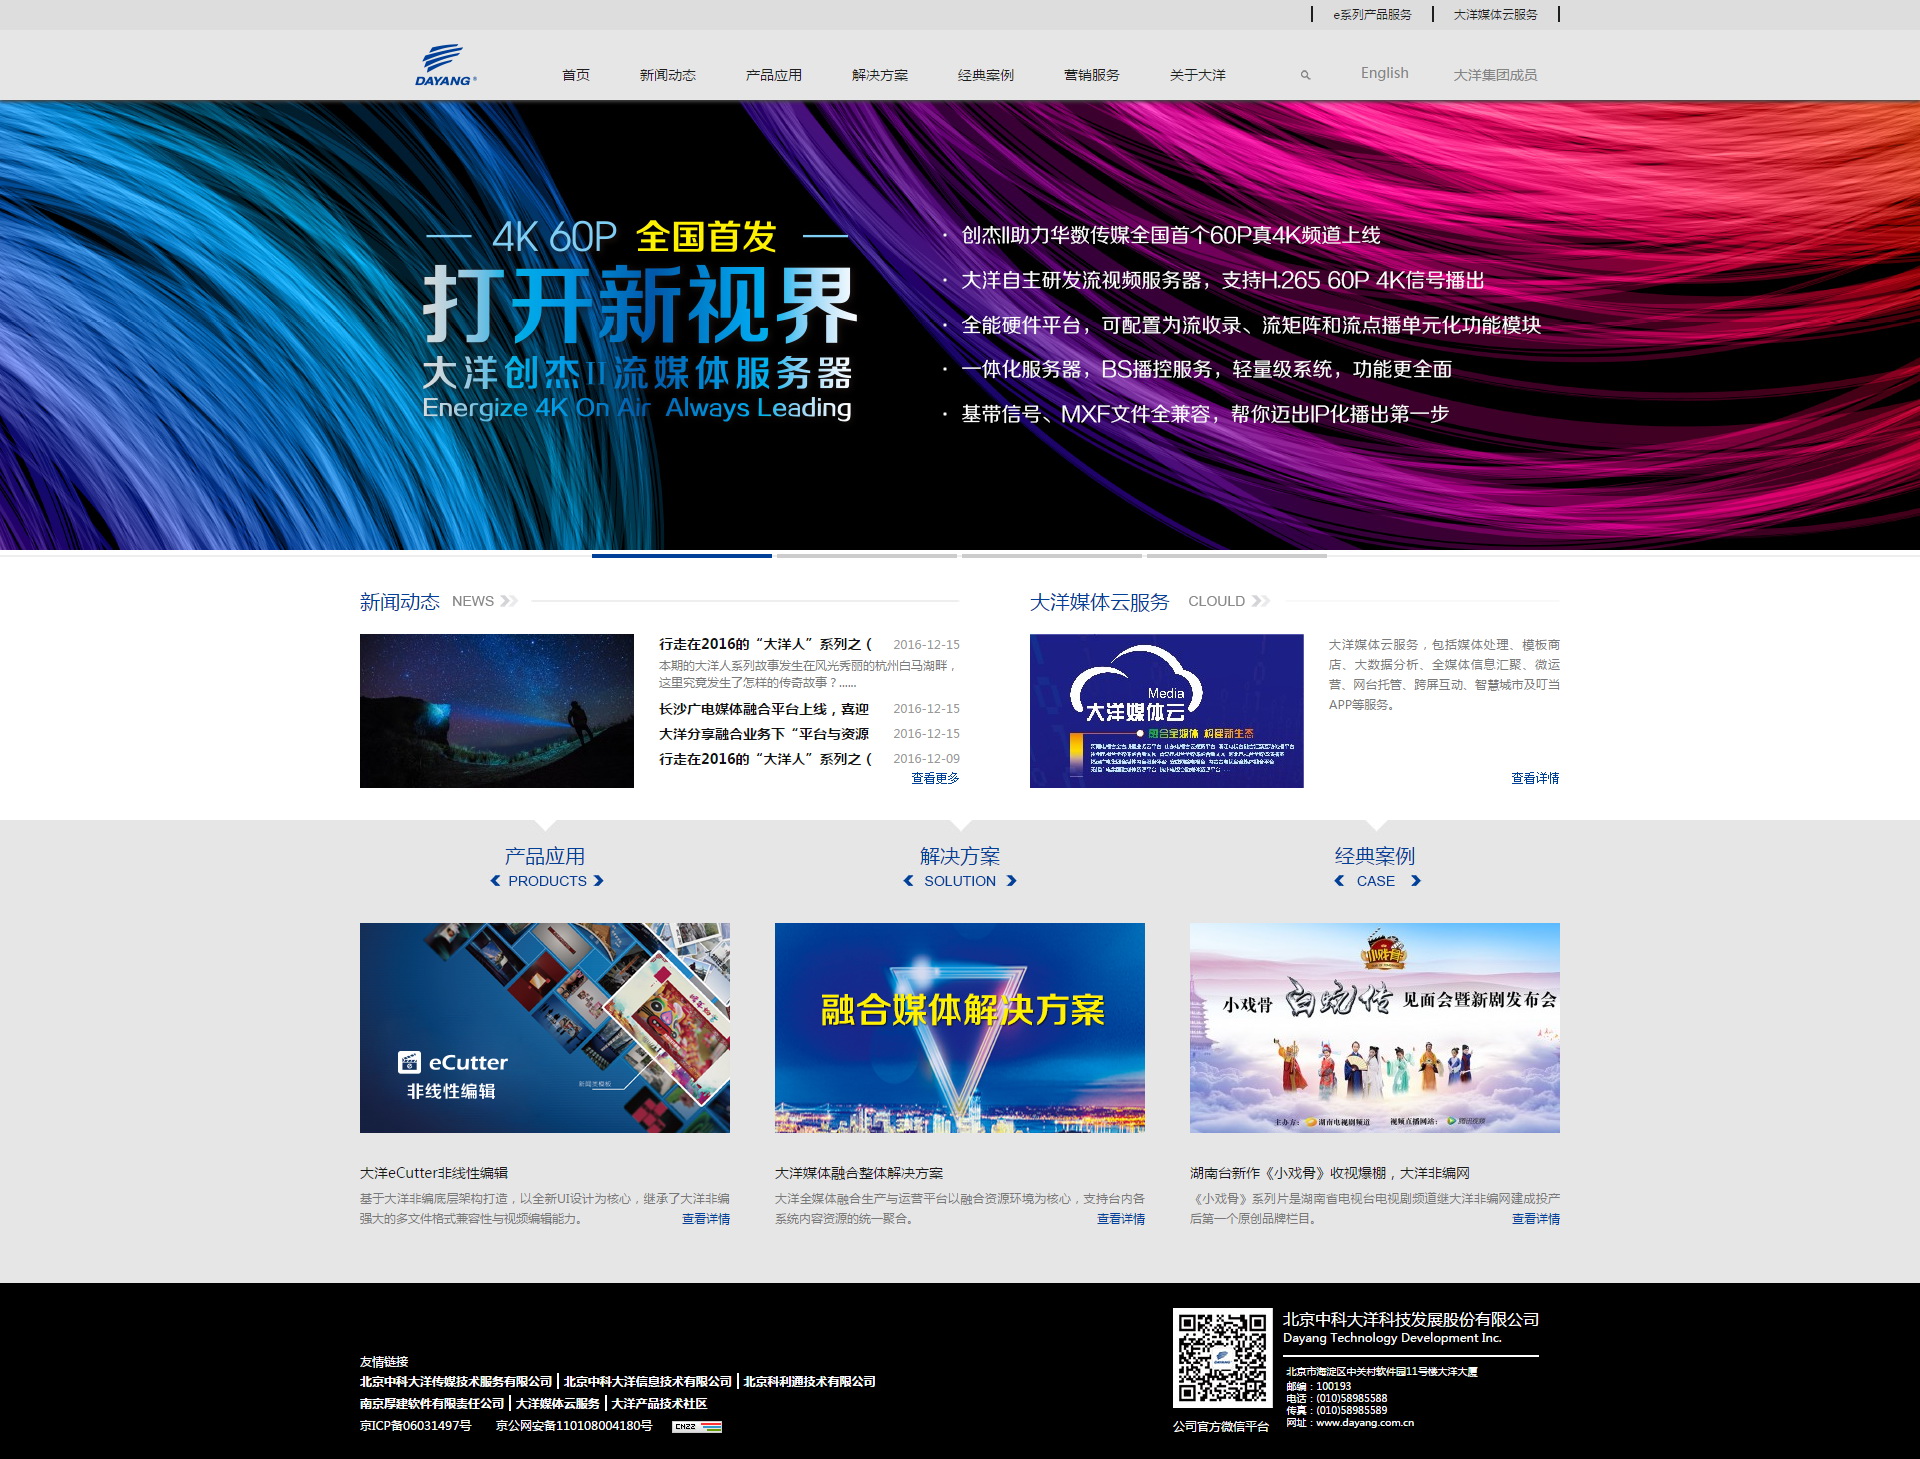Screen dimensions: 1920x1459
Task: Open news 长沙广电媒体融合平台上线
Action: [764, 709]
